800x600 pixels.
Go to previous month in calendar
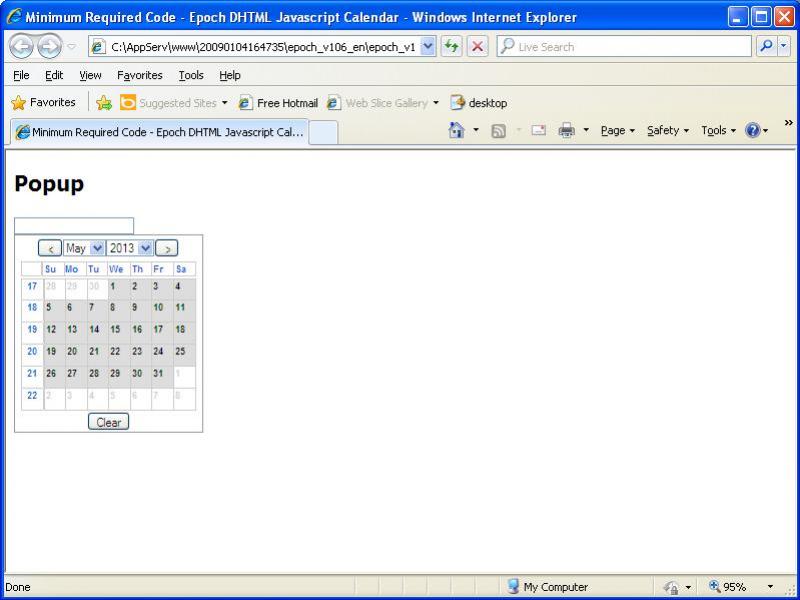click(x=50, y=248)
